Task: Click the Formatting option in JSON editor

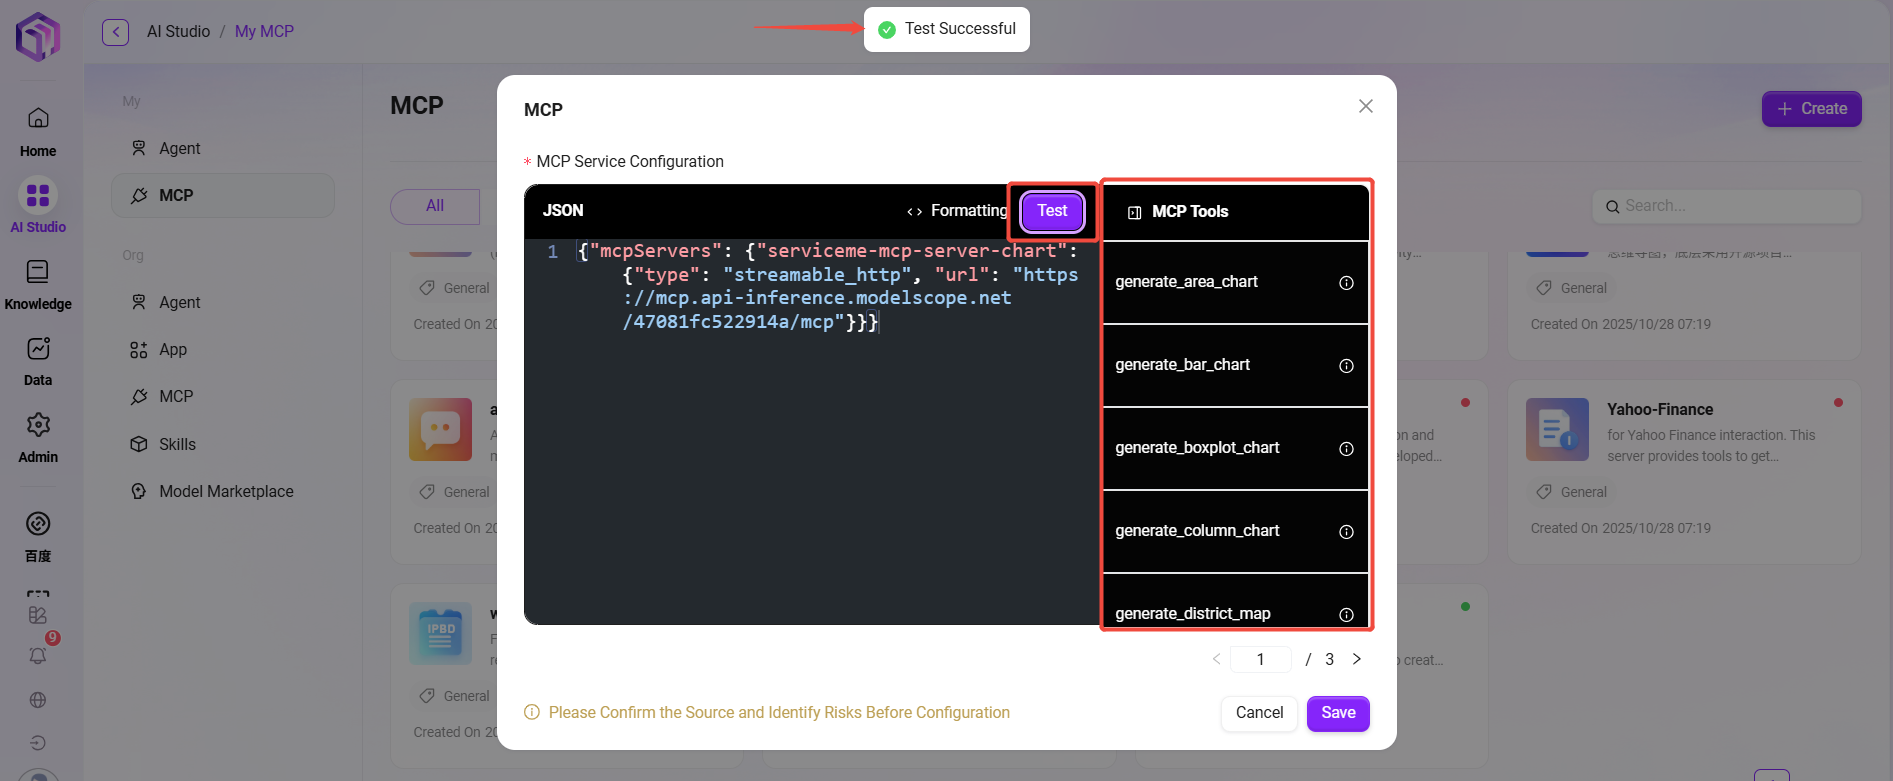Action: click(957, 211)
